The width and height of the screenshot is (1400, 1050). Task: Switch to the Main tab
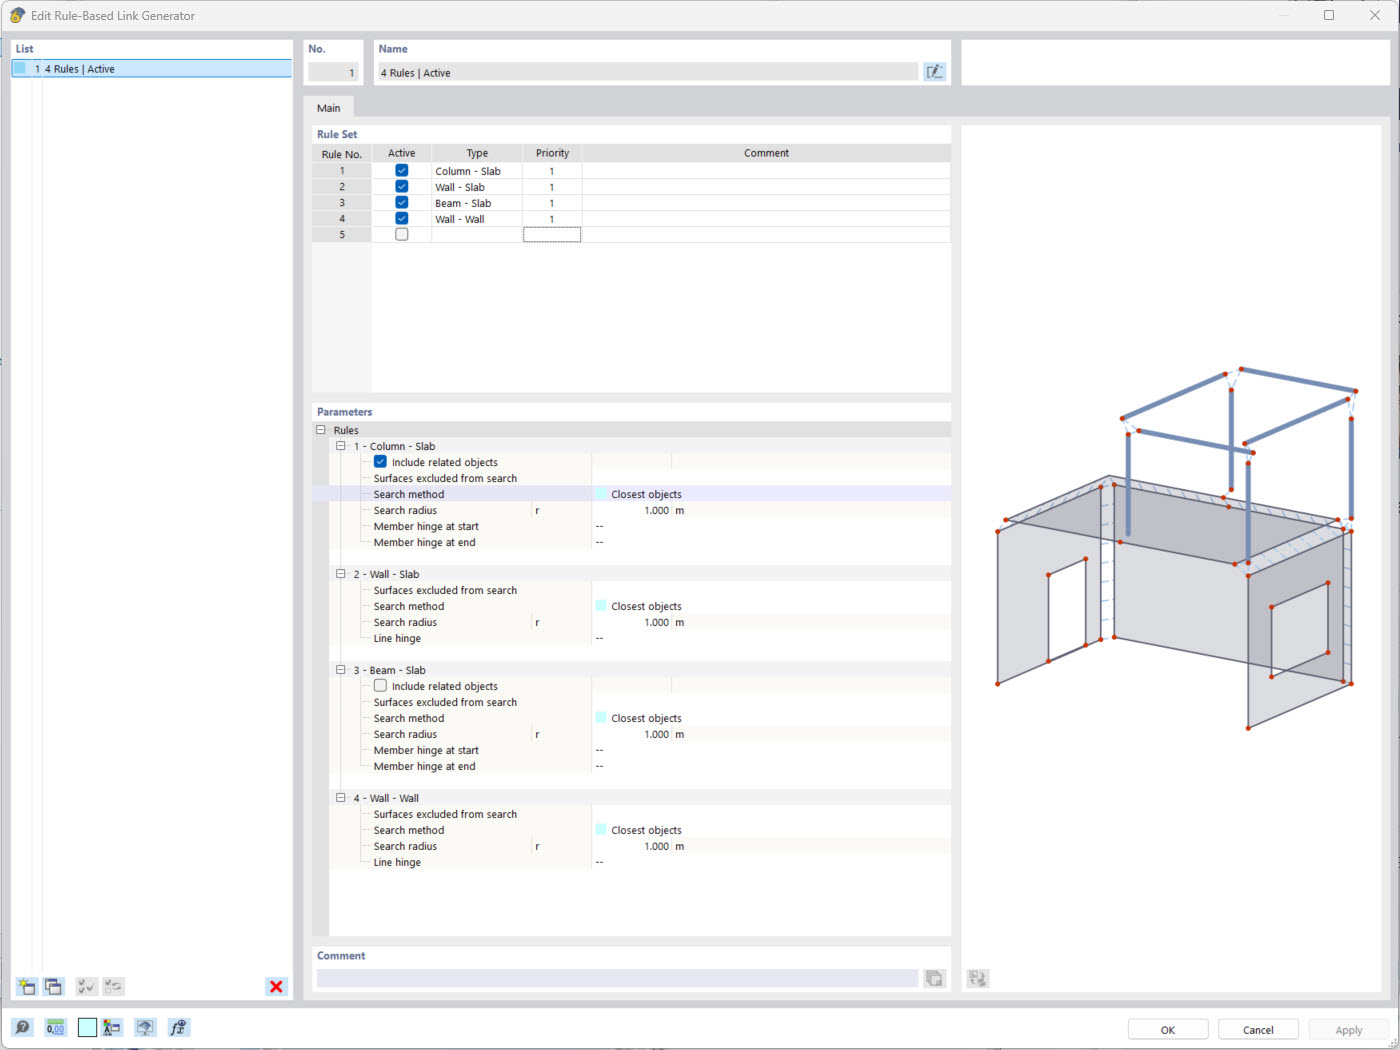pos(329,107)
